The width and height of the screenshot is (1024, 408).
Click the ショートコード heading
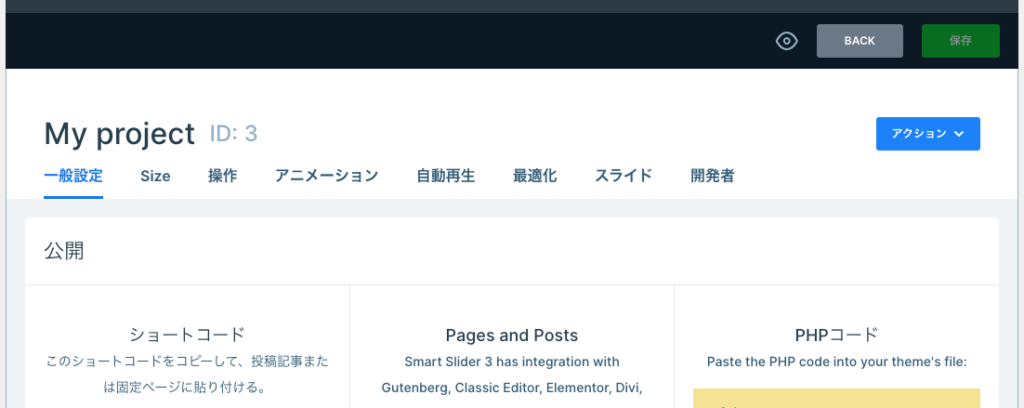coord(187,335)
